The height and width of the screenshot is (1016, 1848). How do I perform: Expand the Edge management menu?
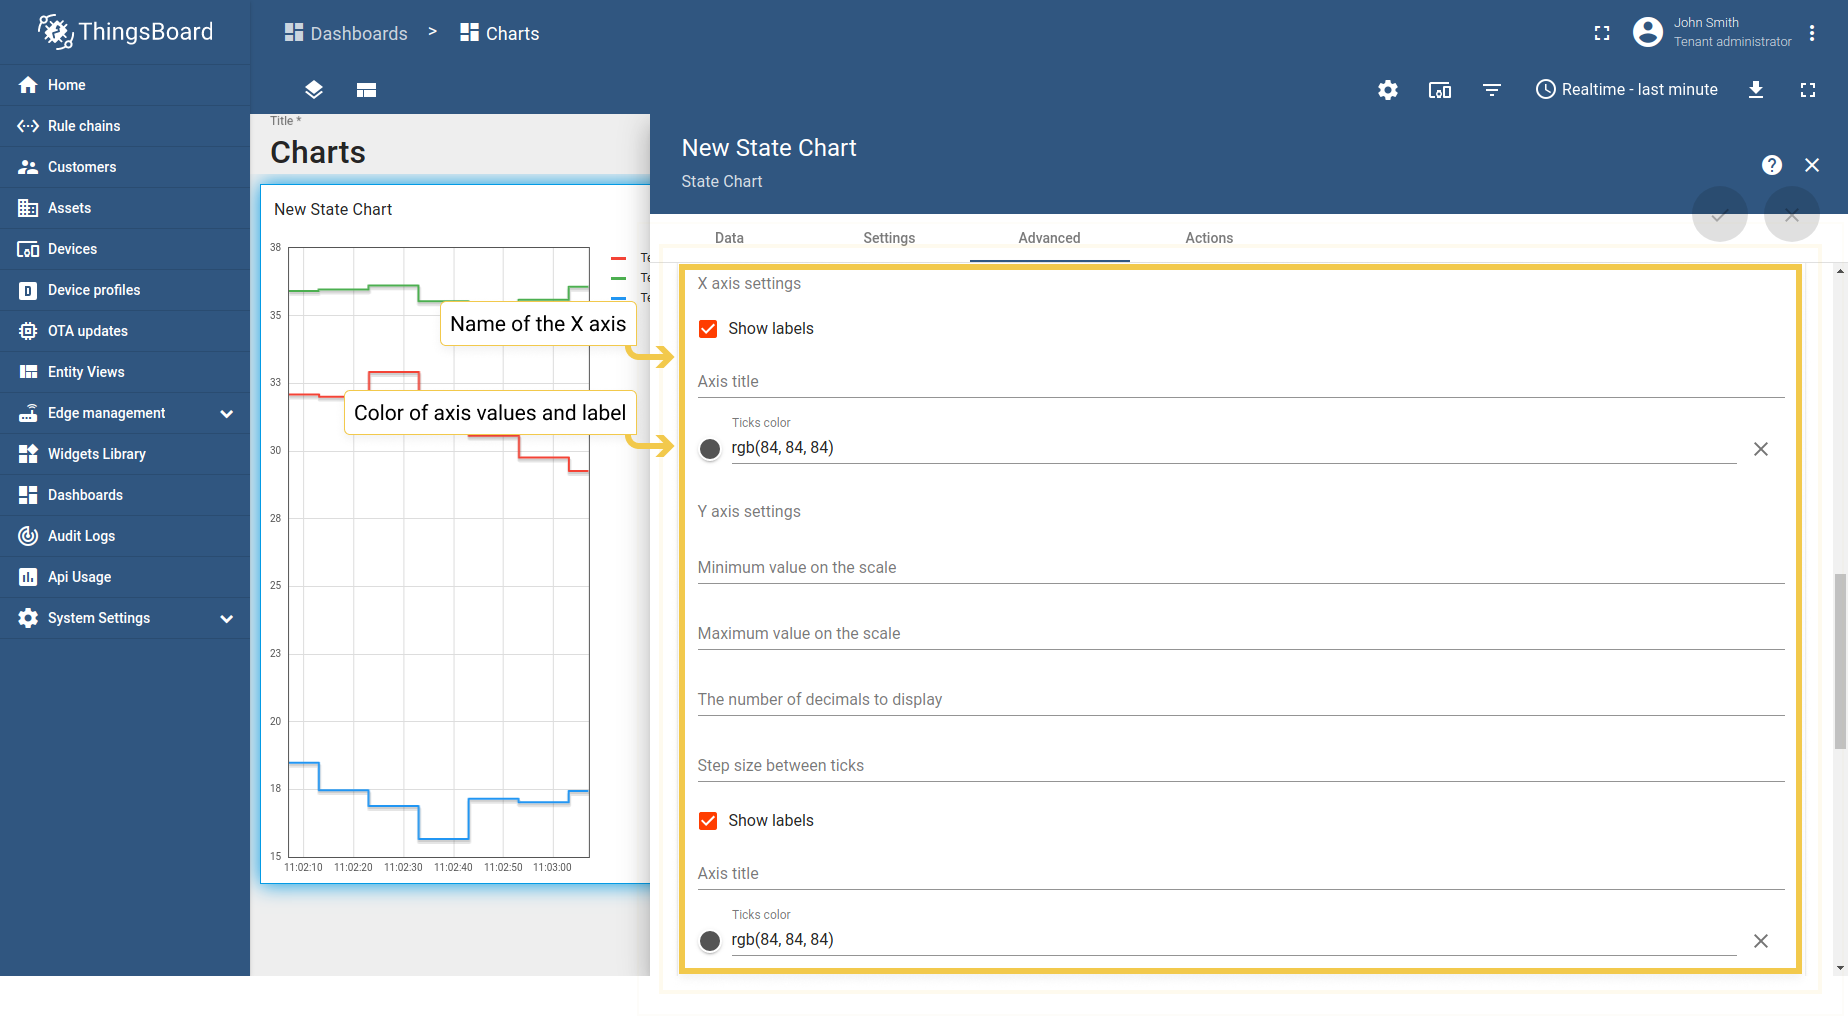click(227, 413)
